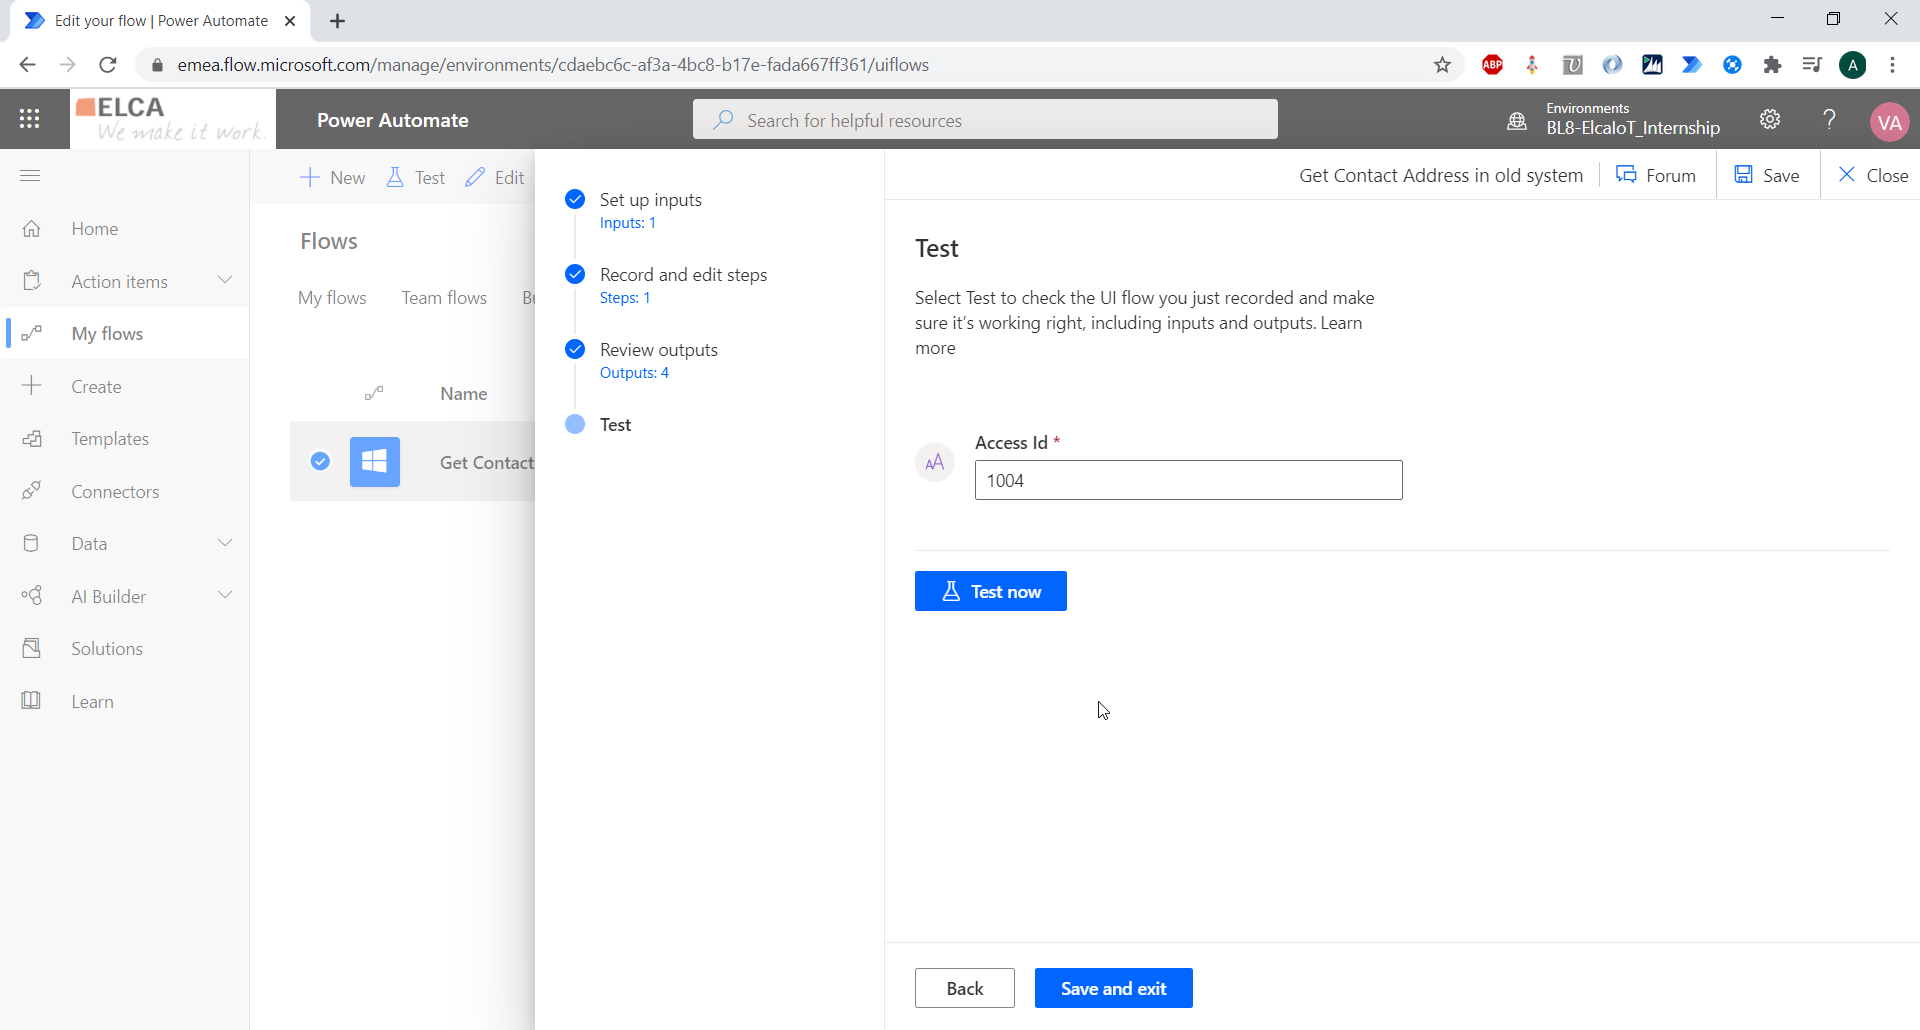Open the Forum link
The image size is (1920, 1030).
pos(1656,175)
